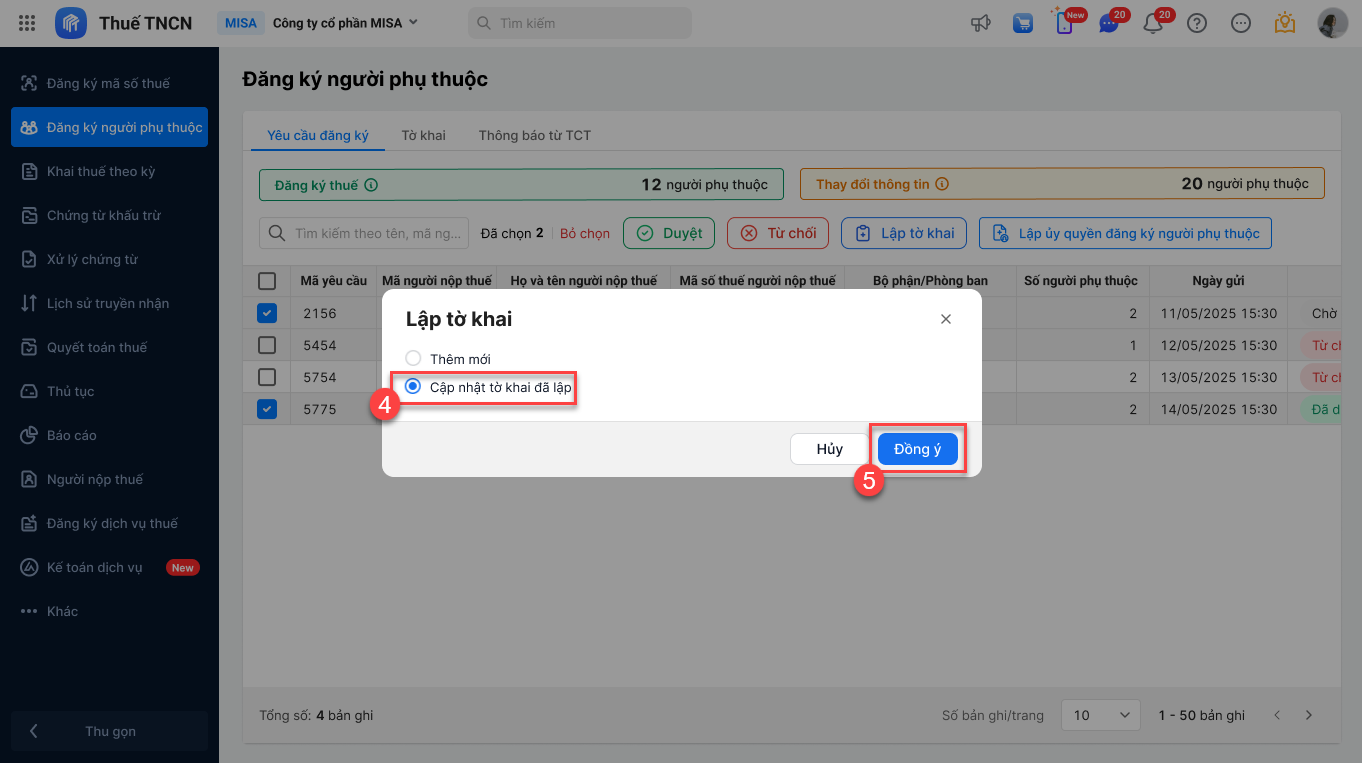Switch to the Tờ khai tab
Viewport: 1362px width, 763px height.
[x=423, y=135]
